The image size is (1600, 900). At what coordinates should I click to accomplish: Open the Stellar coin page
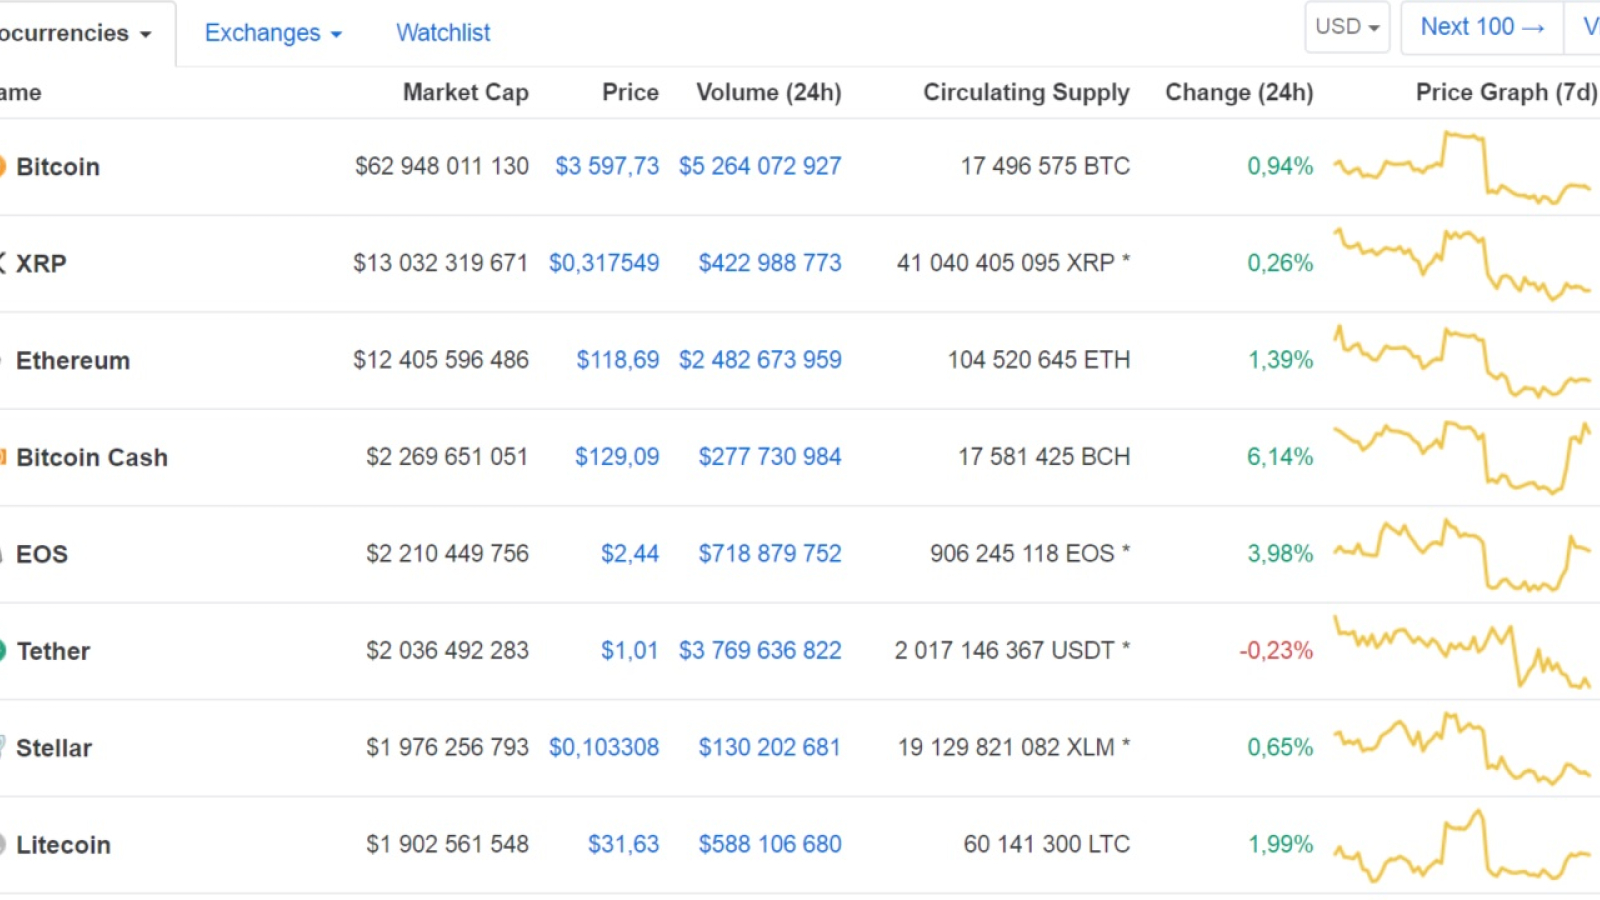[54, 749]
